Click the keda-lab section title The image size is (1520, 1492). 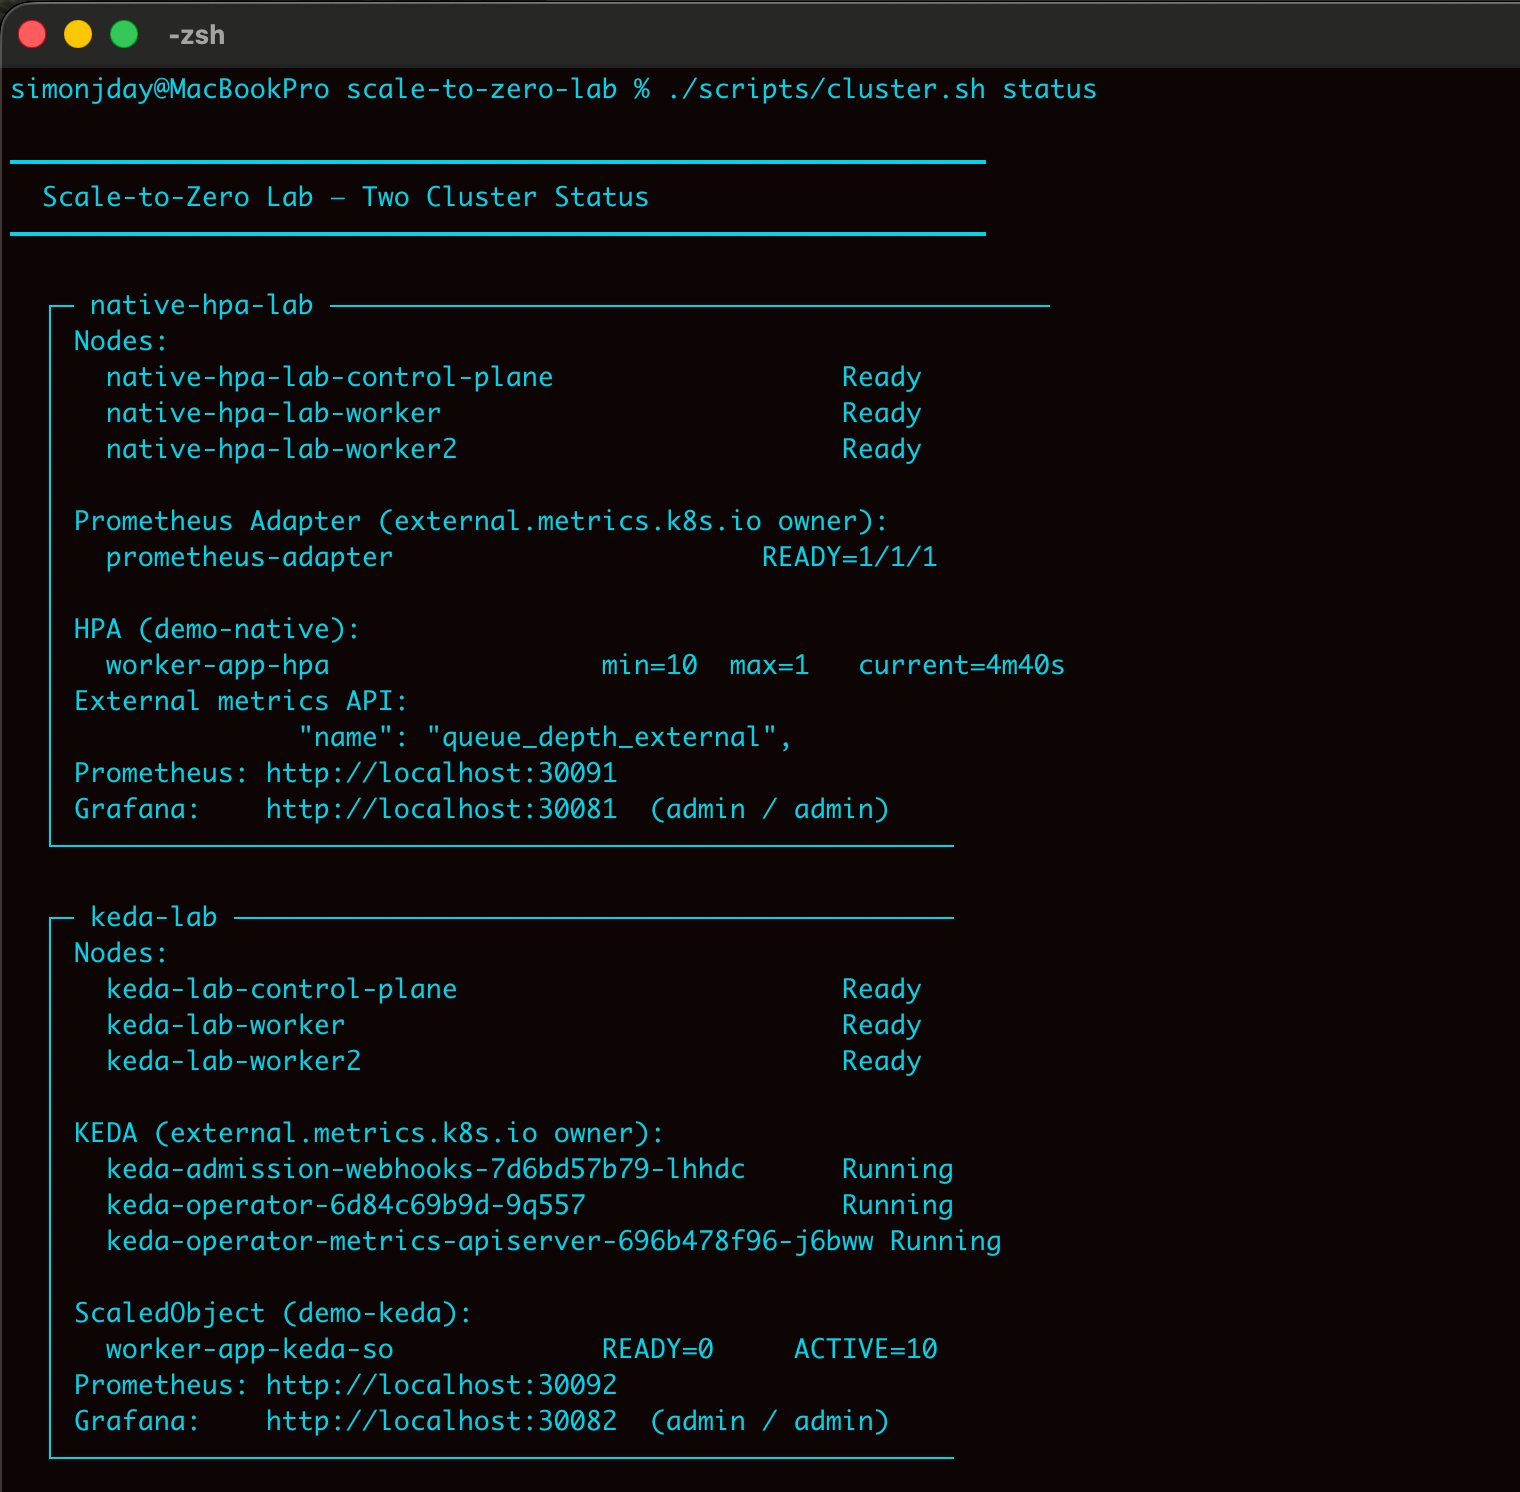click(x=154, y=917)
